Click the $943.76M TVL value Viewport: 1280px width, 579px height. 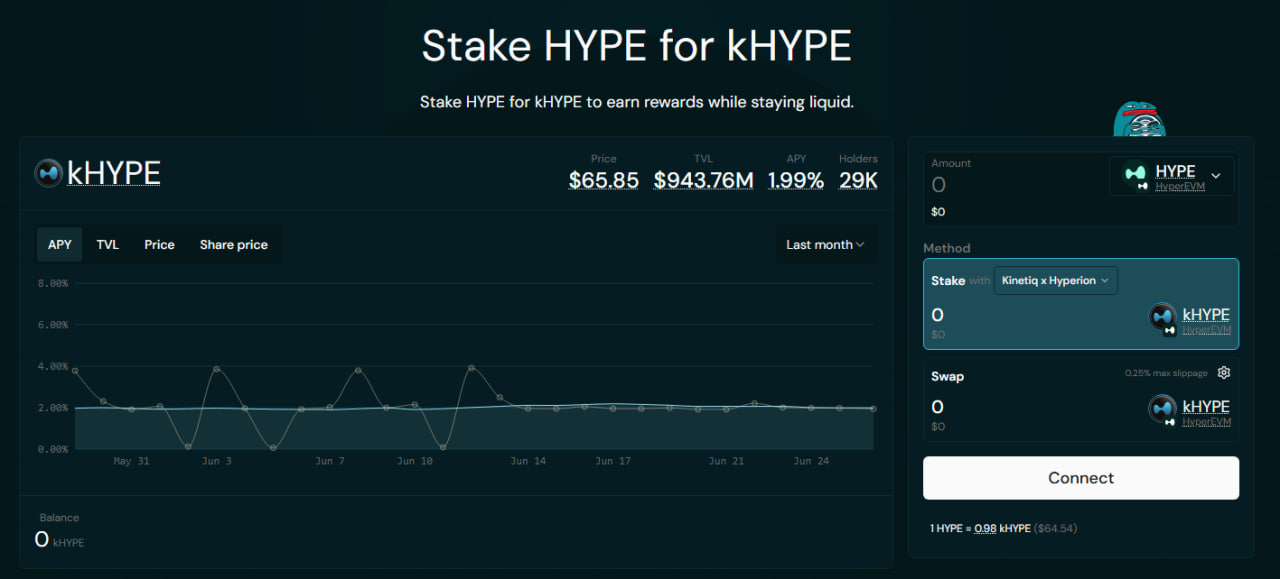tap(704, 181)
